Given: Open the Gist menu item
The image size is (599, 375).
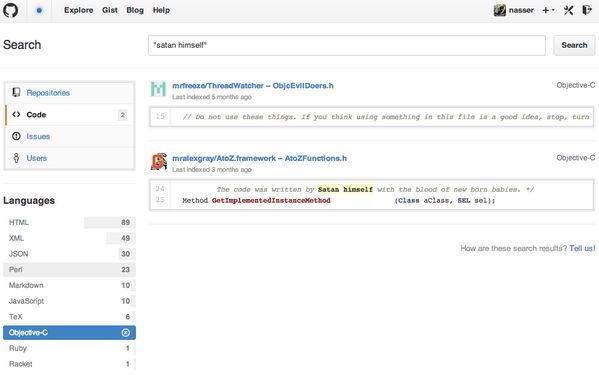Looking at the screenshot, I should pos(110,10).
